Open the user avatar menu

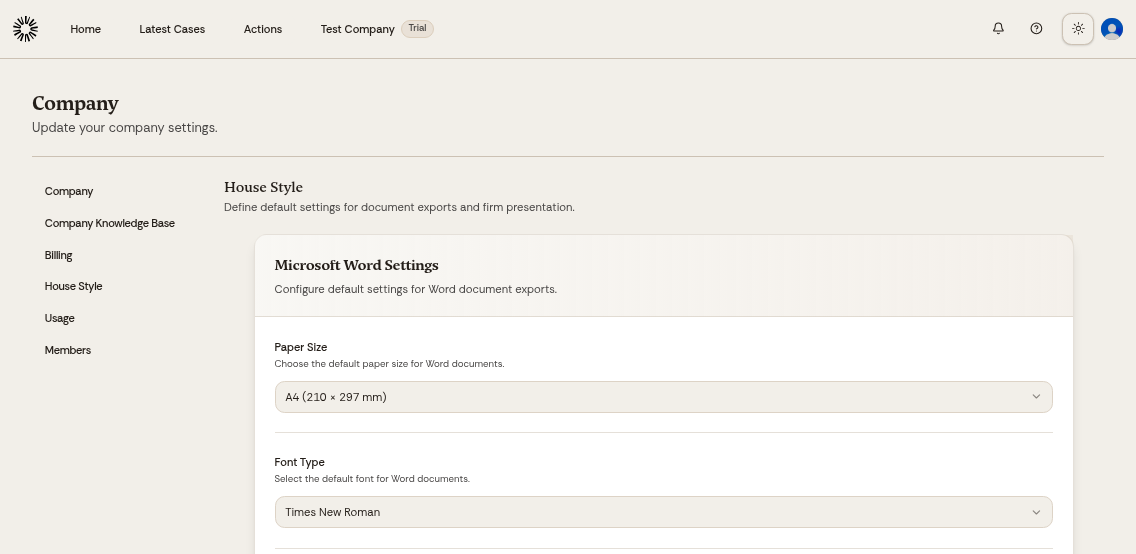tap(1111, 29)
